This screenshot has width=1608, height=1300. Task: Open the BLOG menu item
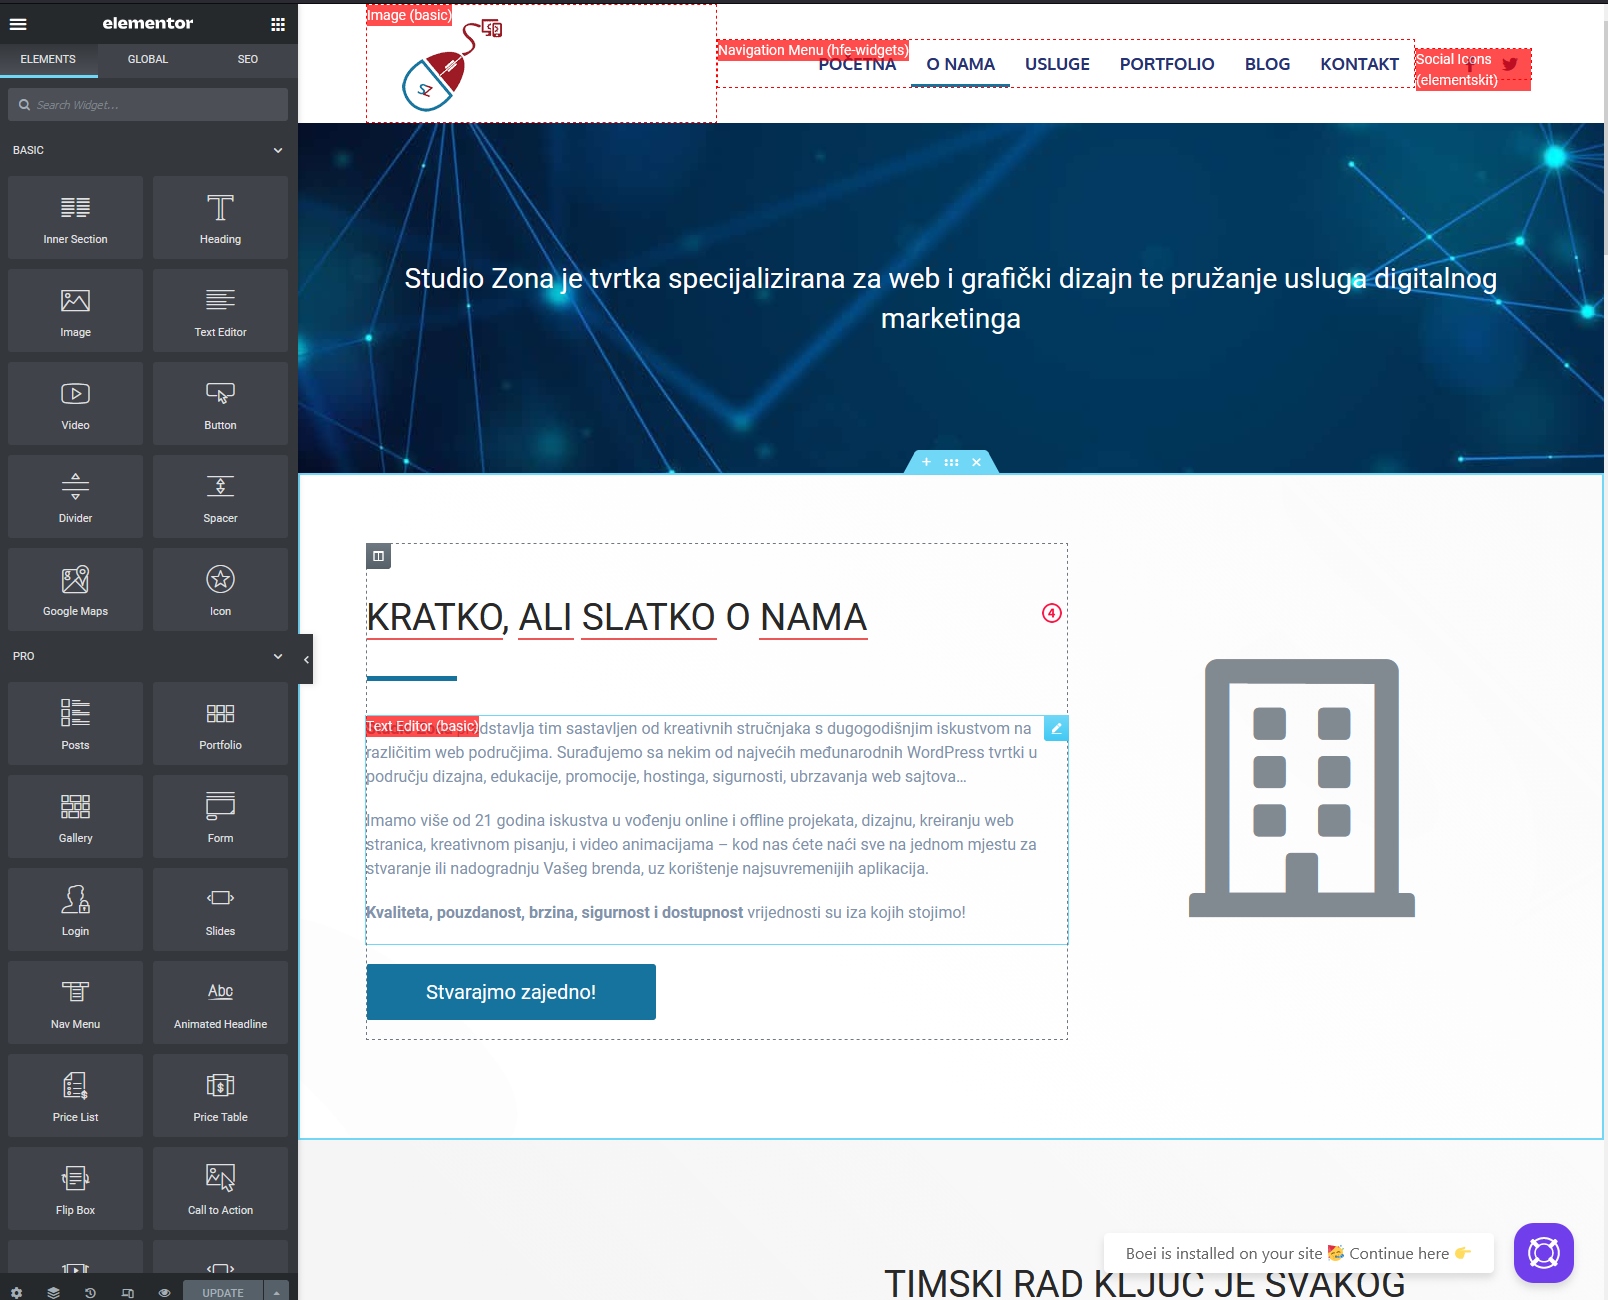click(x=1267, y=64)
